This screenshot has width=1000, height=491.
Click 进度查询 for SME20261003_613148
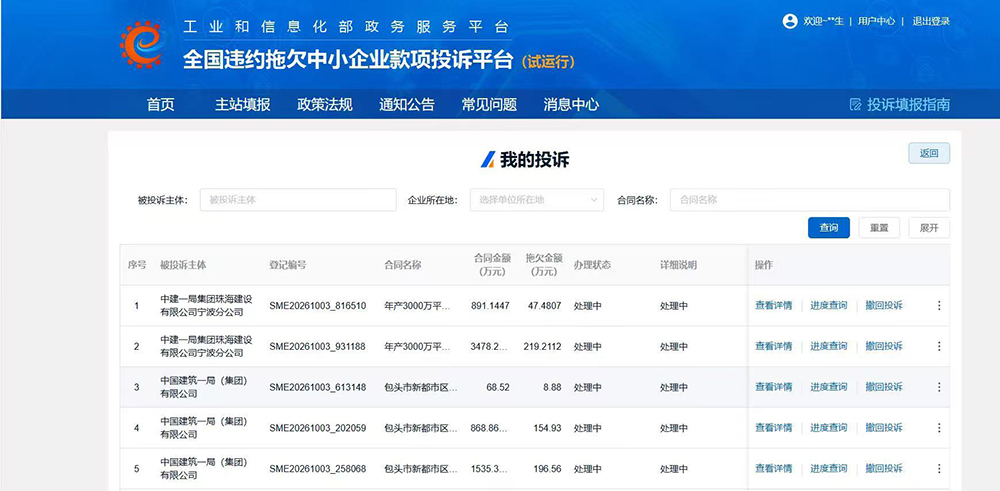[x=829, y=387]
